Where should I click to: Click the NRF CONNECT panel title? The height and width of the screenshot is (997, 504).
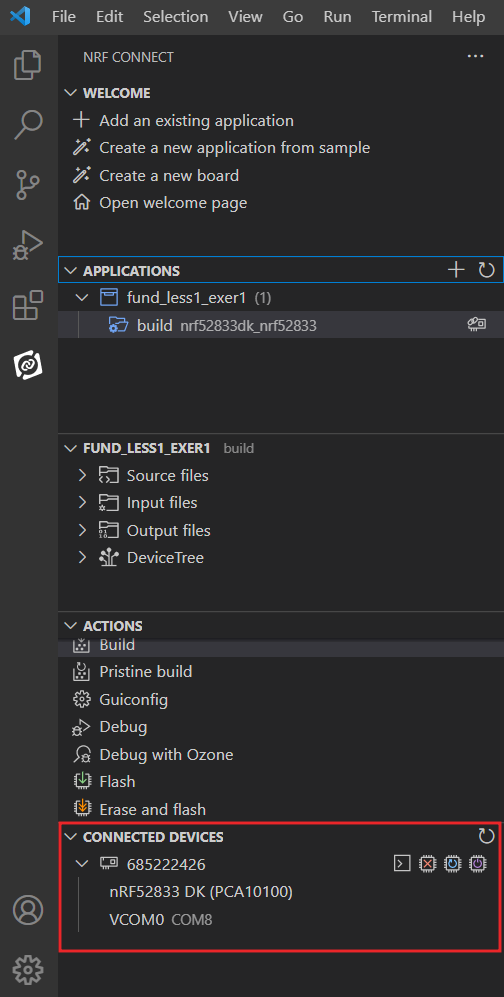[x=128, y=57]
